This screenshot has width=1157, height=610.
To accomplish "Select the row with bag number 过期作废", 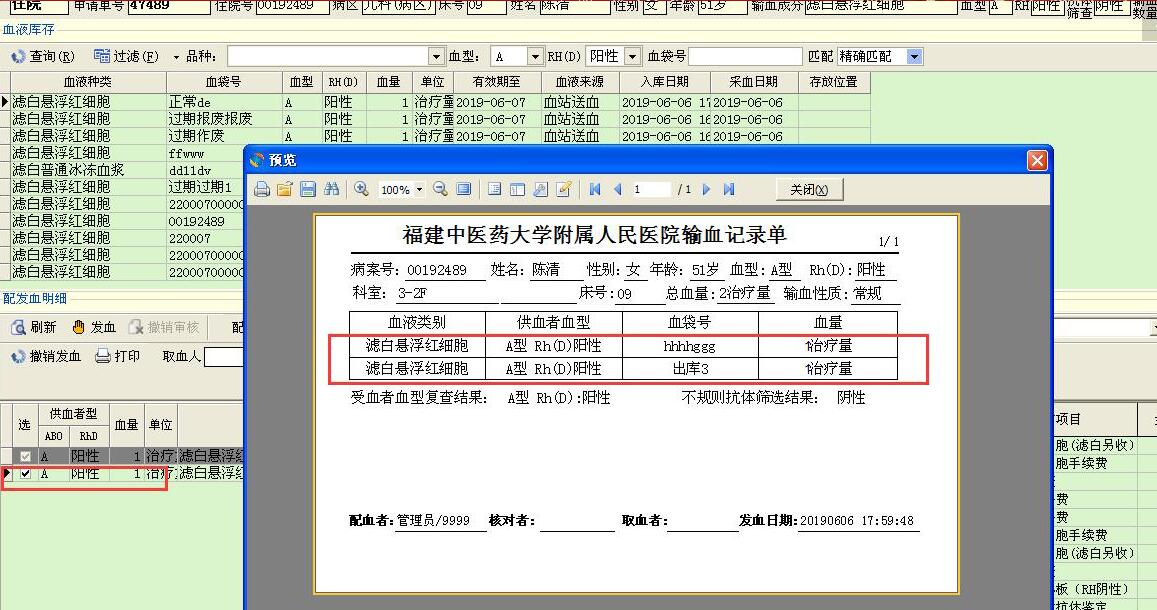I will 441,136.
